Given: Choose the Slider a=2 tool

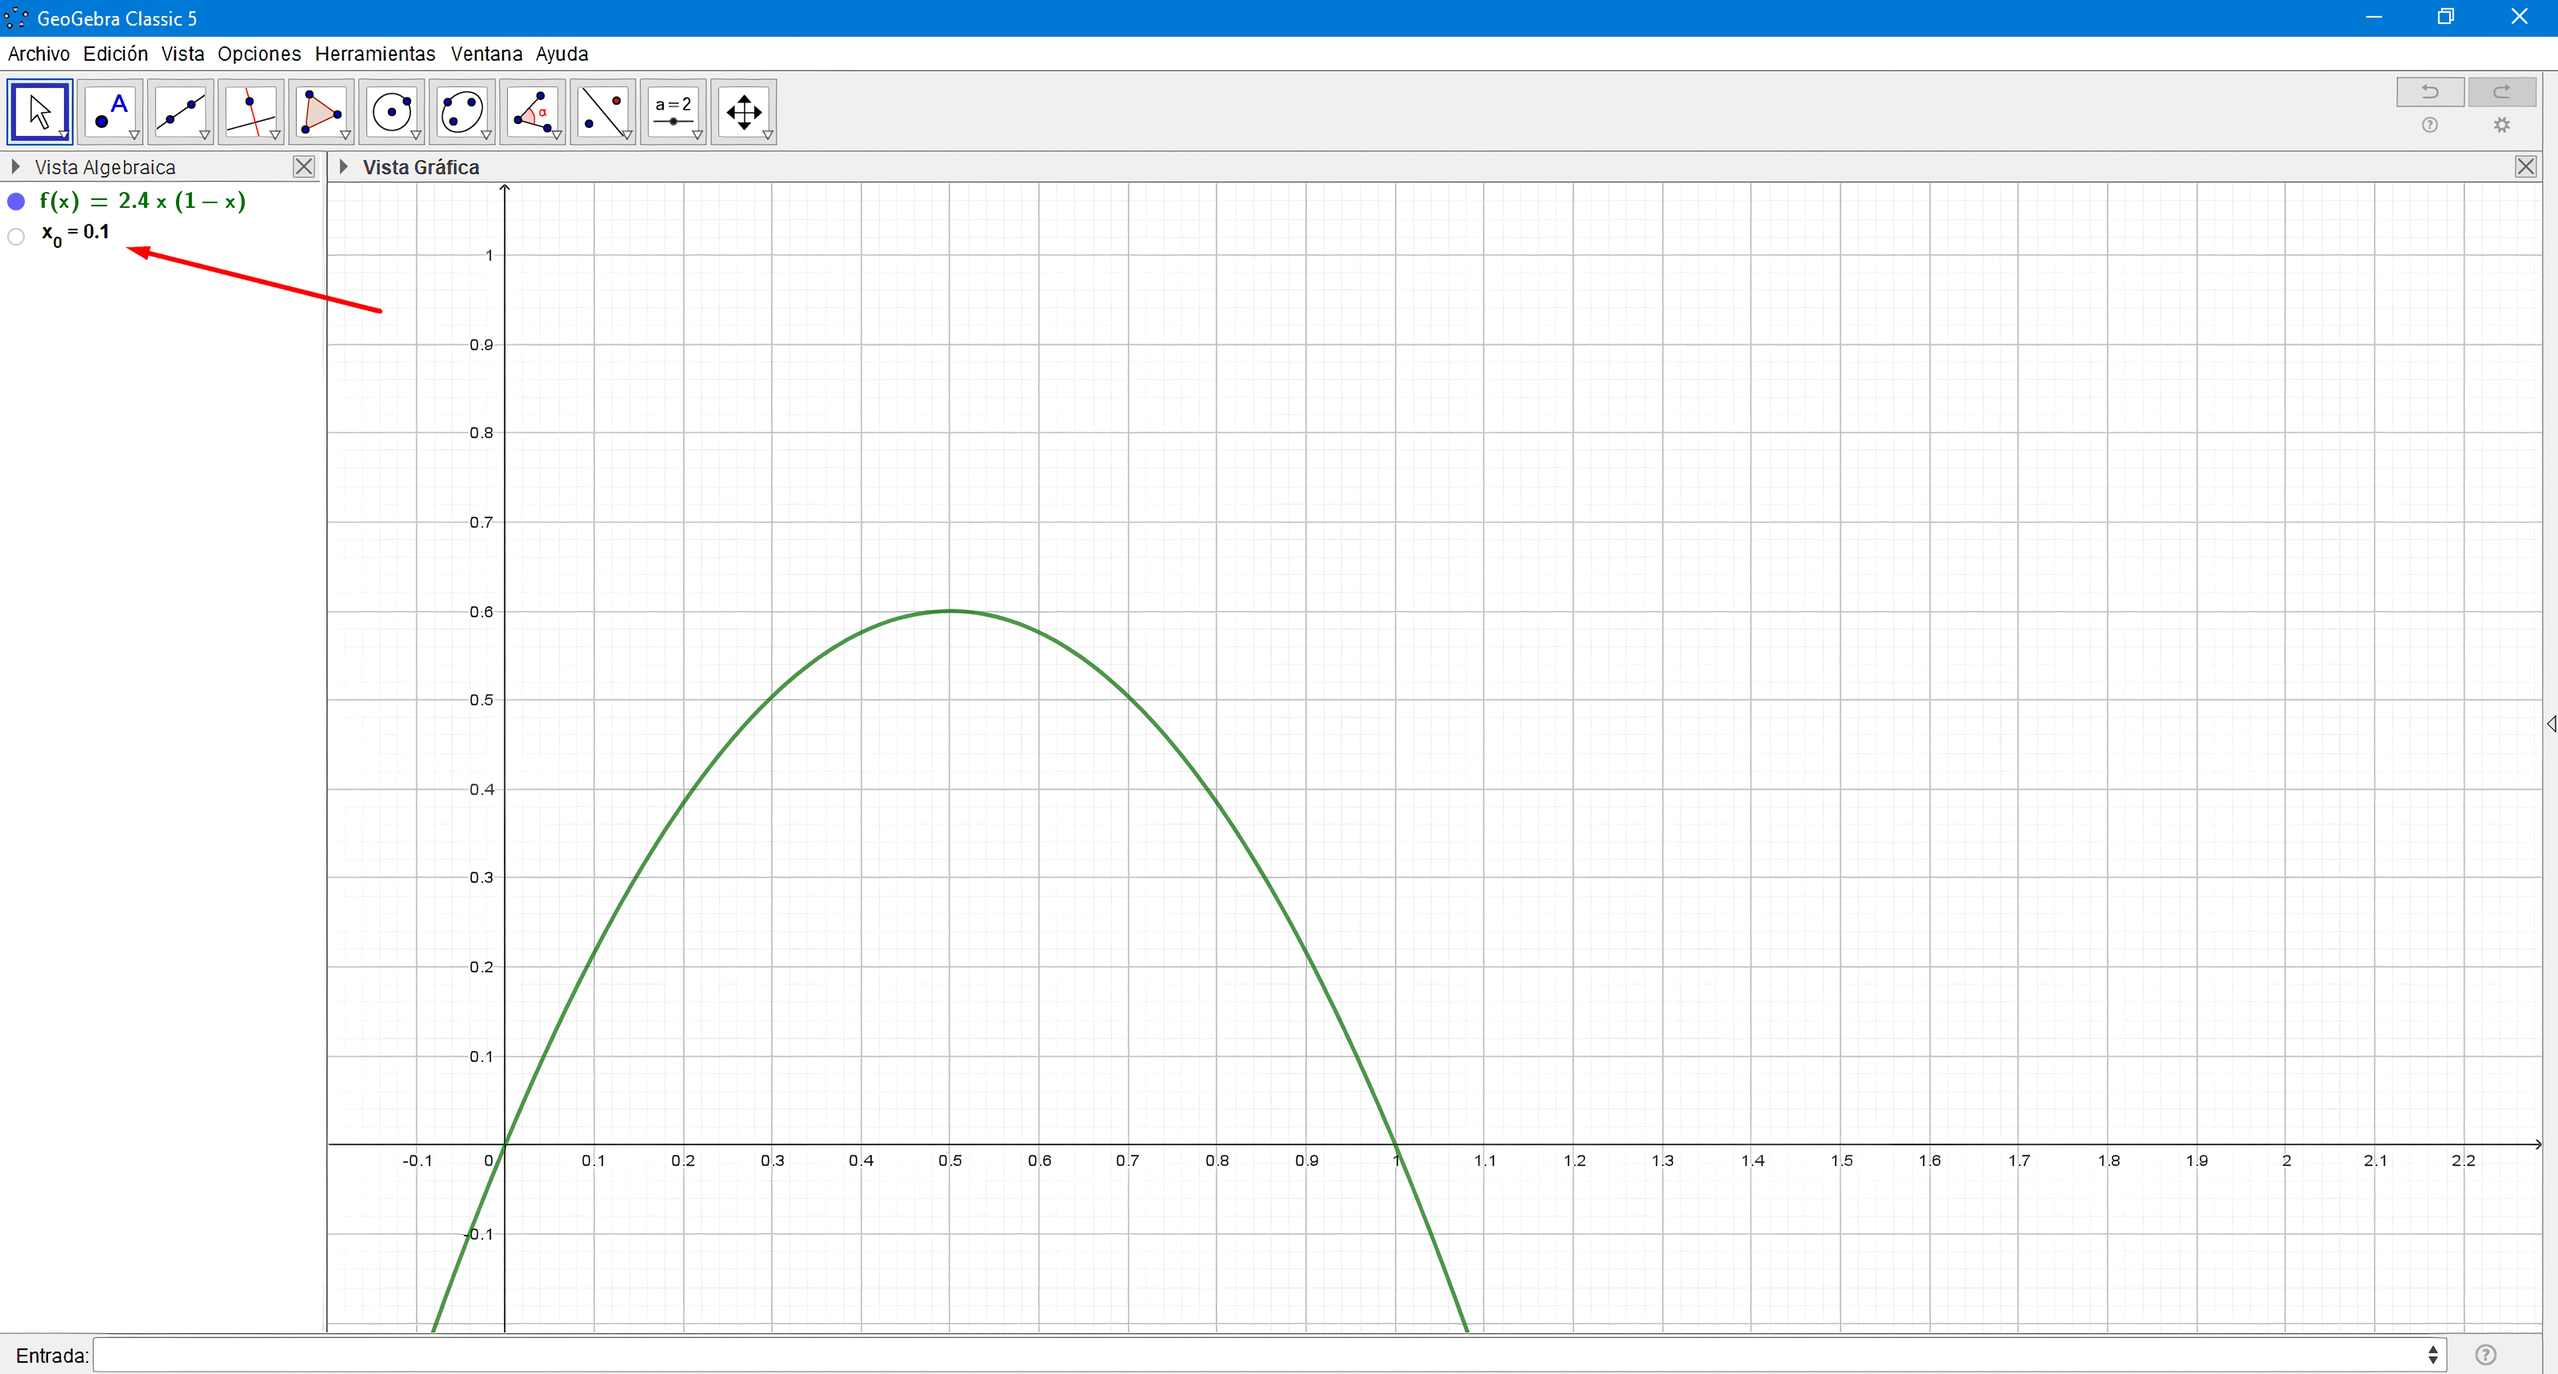Looking at the screenshot, I should click(673, 111).
